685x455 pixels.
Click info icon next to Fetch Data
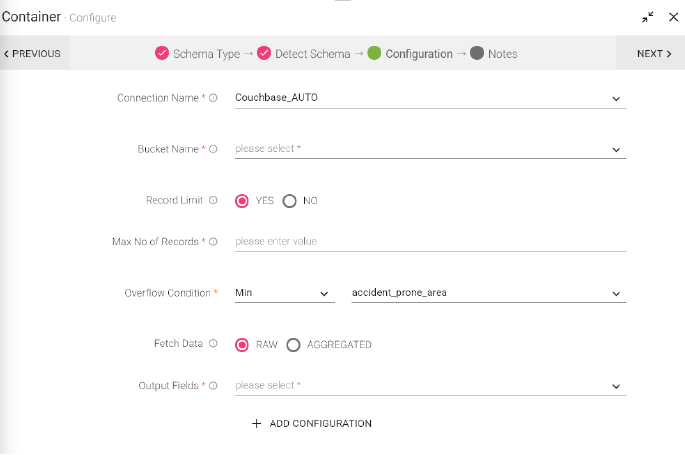click(213, 344)
